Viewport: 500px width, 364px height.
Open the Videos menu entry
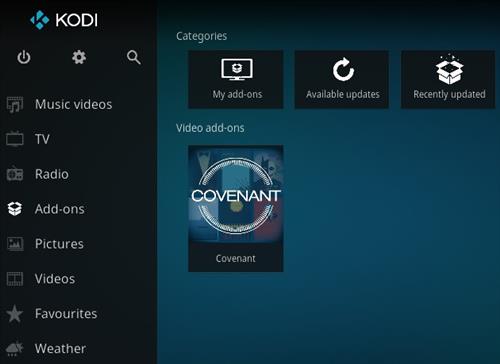click(55, 279)
